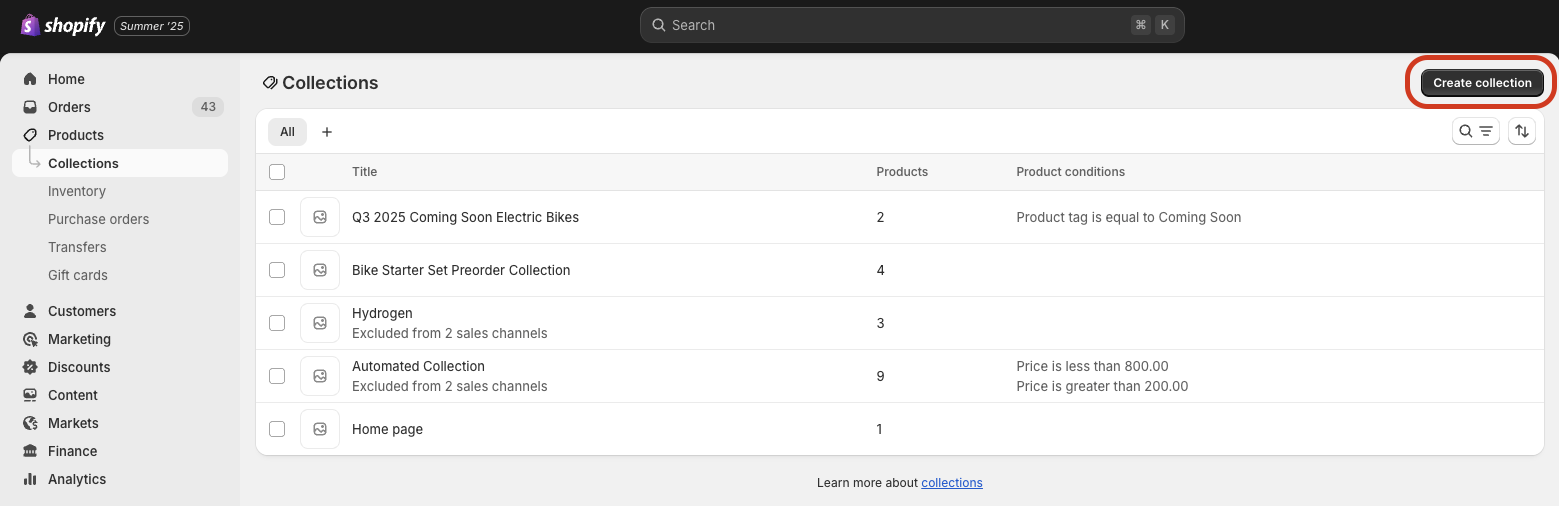Click the Products column header
Viewport: 1559px width, 506px height.
[x=902, y=172]
